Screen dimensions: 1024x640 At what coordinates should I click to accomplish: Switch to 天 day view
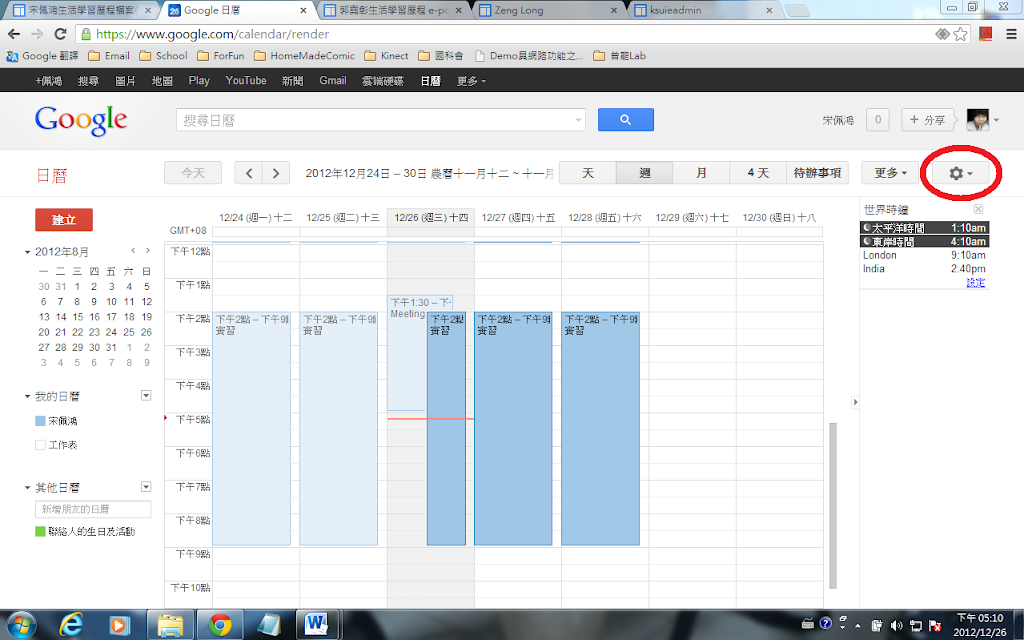[x=588, y=173]
